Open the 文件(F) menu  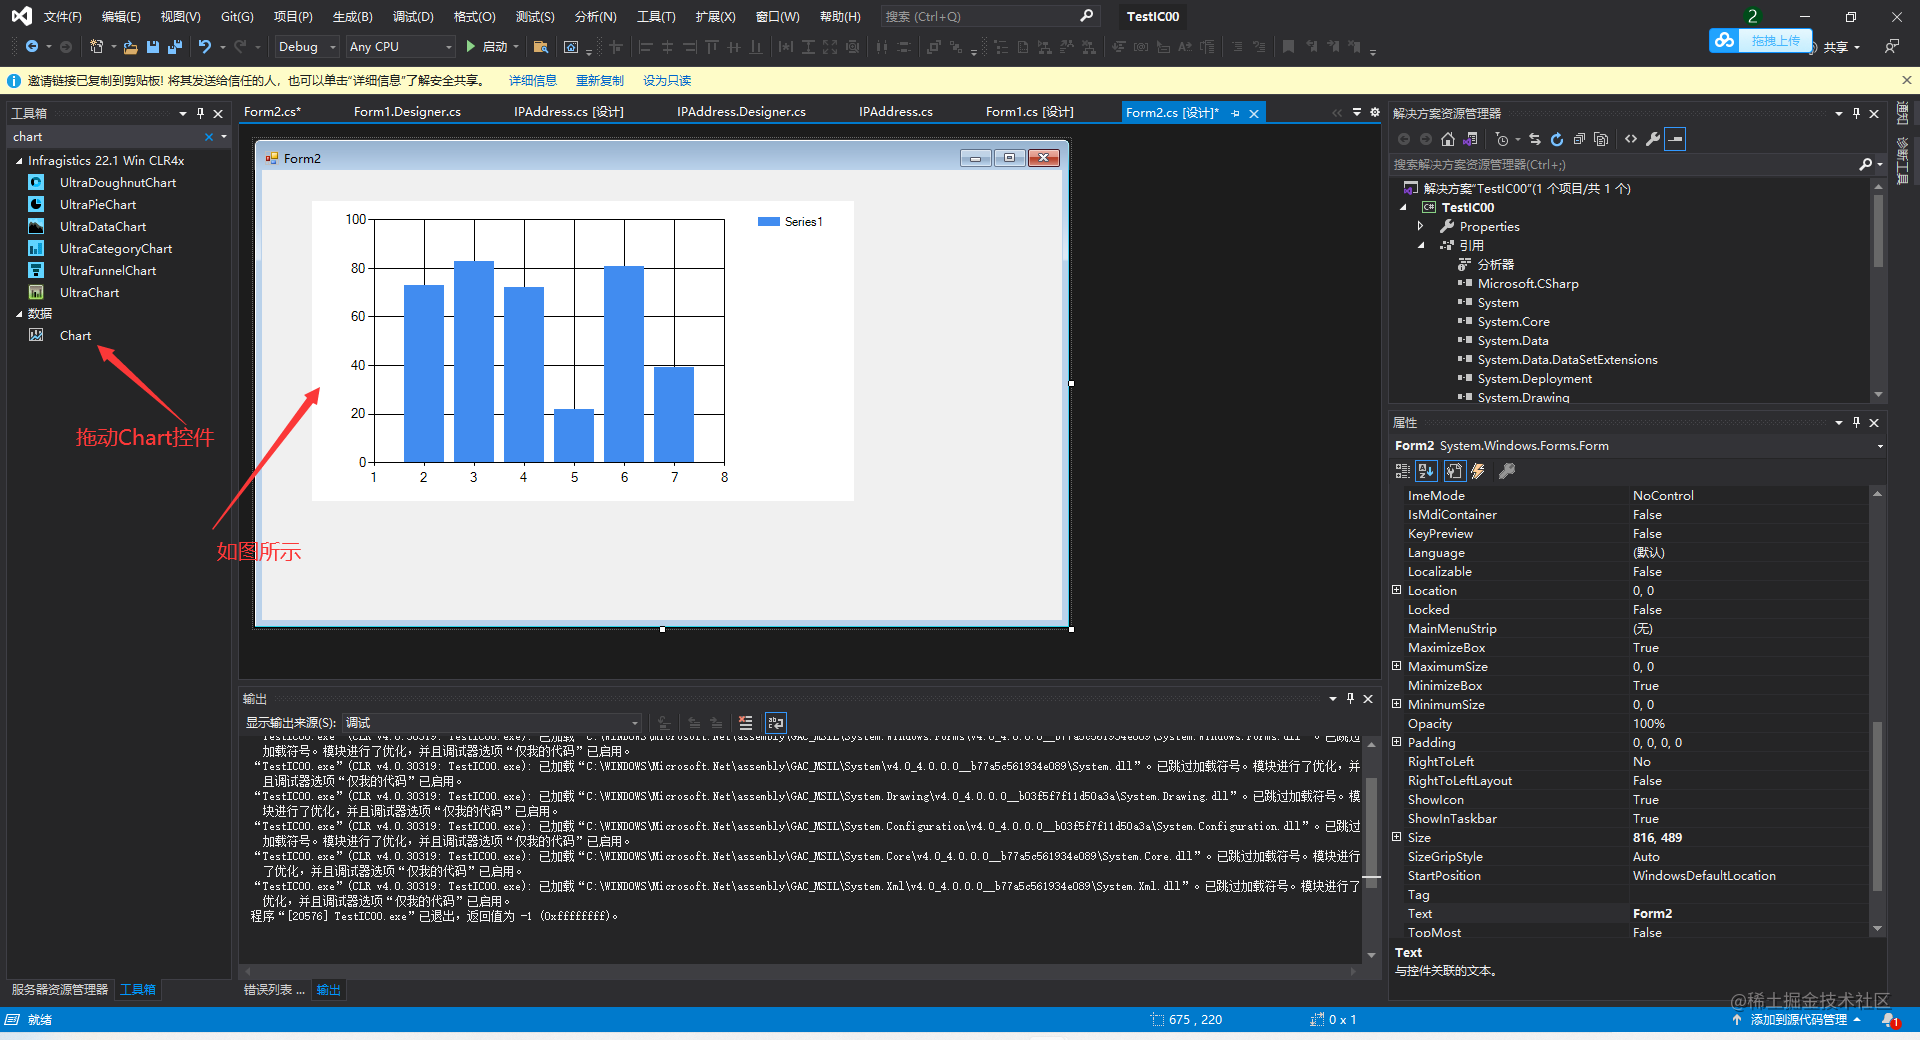pos(62,16)
